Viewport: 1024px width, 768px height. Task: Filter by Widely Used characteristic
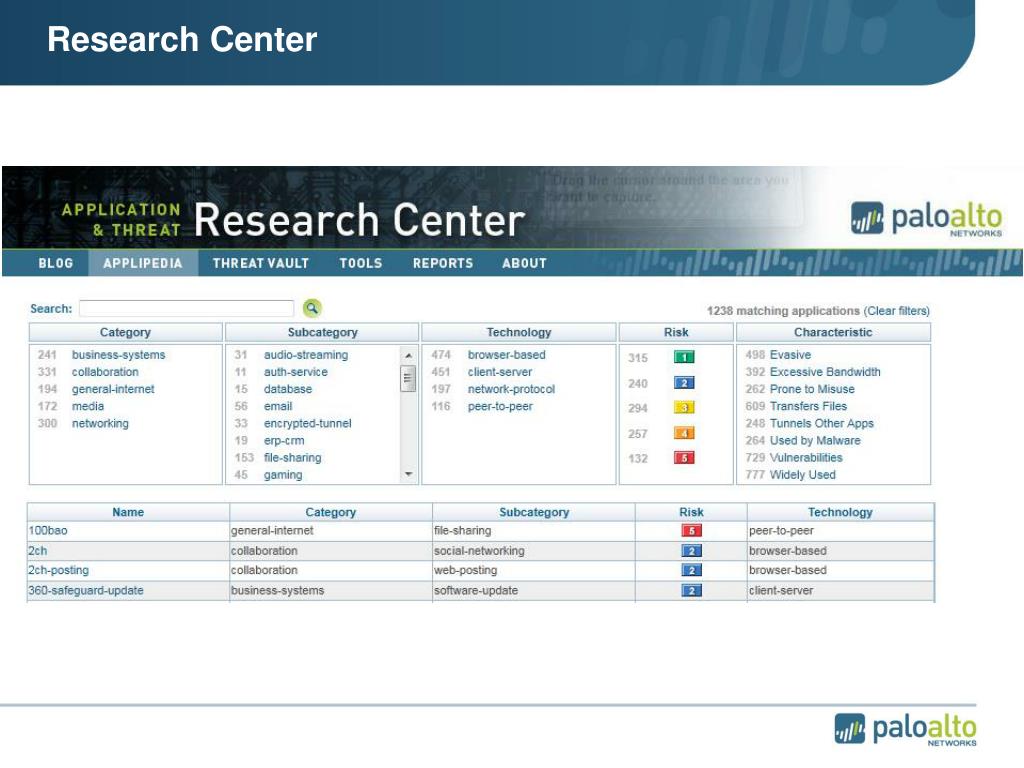pyautogui.click(x=803, y=475)
